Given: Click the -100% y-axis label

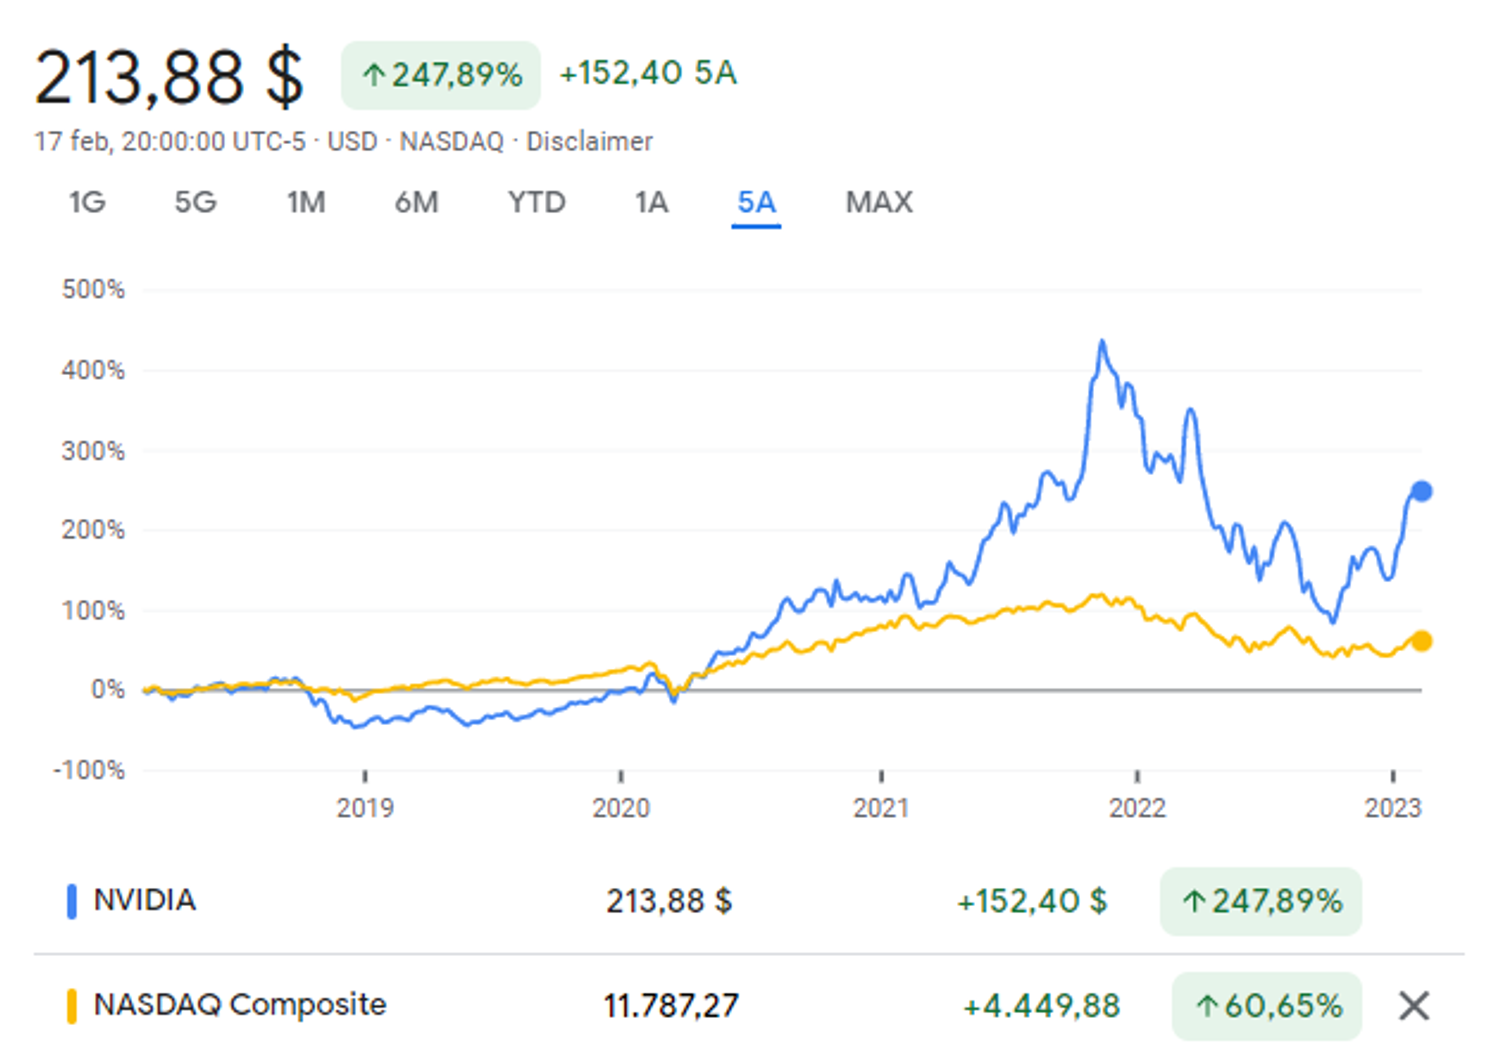Looking at the screenshot, I should pyautogui.click(x=89, y=771).
